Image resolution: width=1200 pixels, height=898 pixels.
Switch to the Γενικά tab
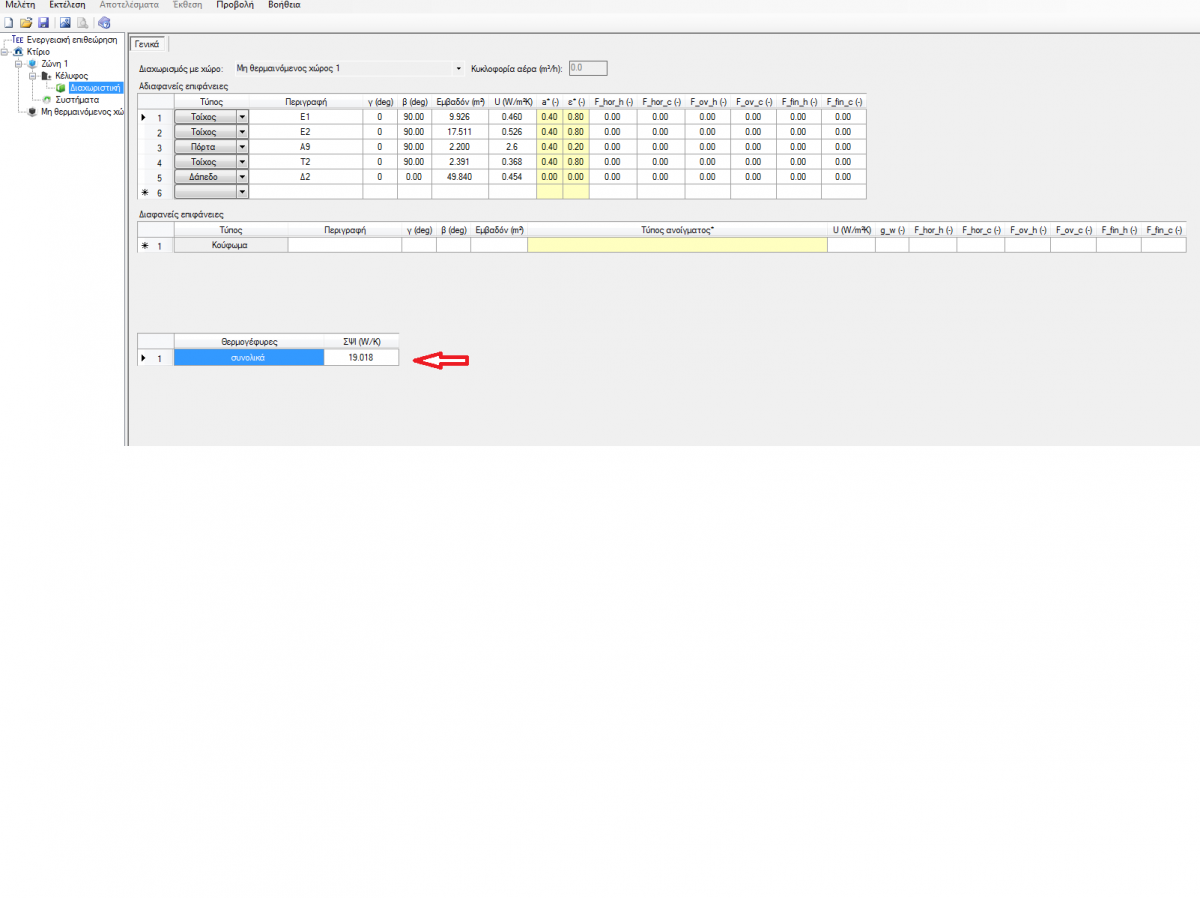(150, 44)
